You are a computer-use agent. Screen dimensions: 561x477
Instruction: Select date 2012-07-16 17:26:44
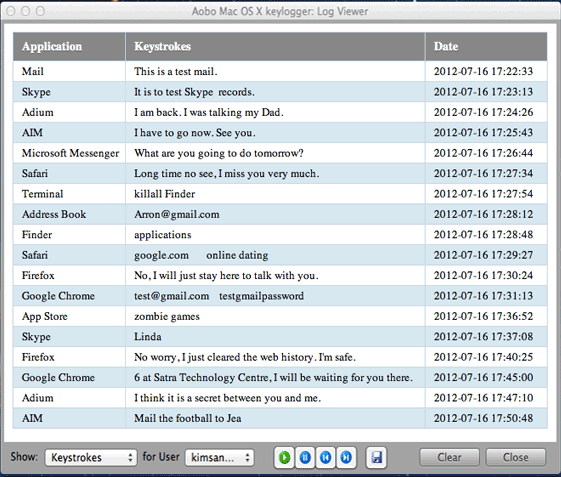(x=483, y=153)
